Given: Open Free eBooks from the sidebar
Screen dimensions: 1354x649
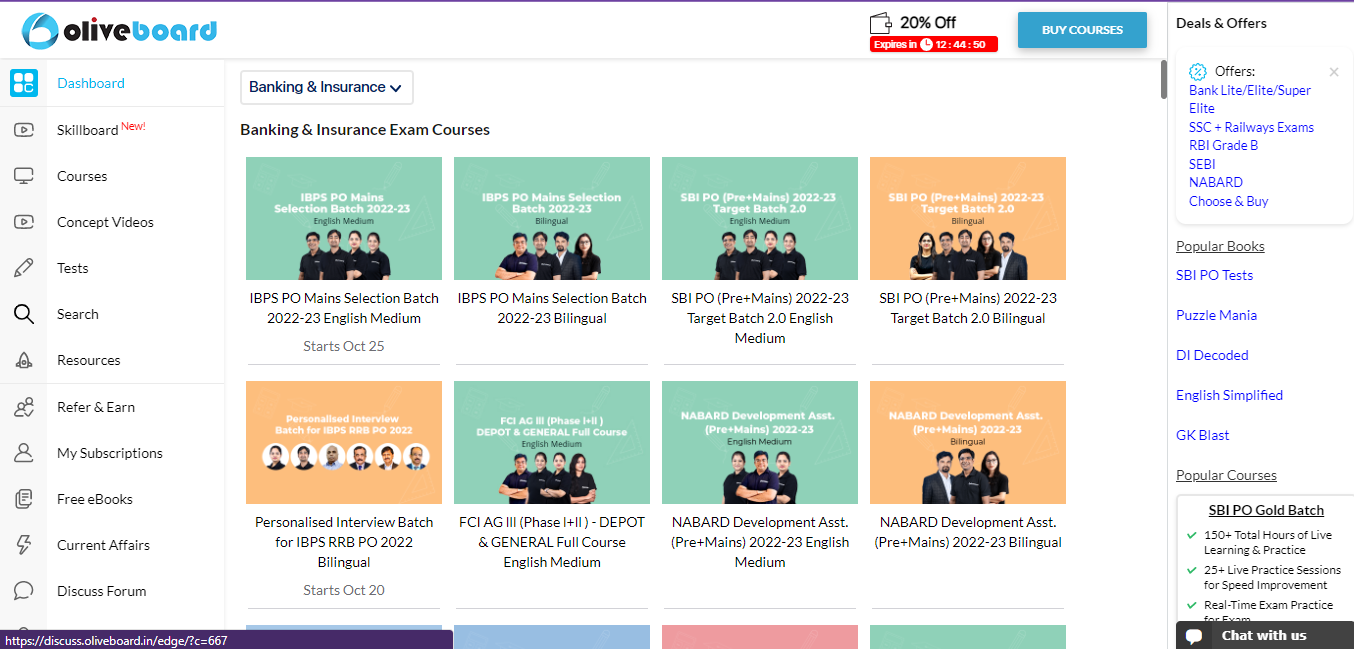Looking at the screenshot, I should (x=95, y=499).
